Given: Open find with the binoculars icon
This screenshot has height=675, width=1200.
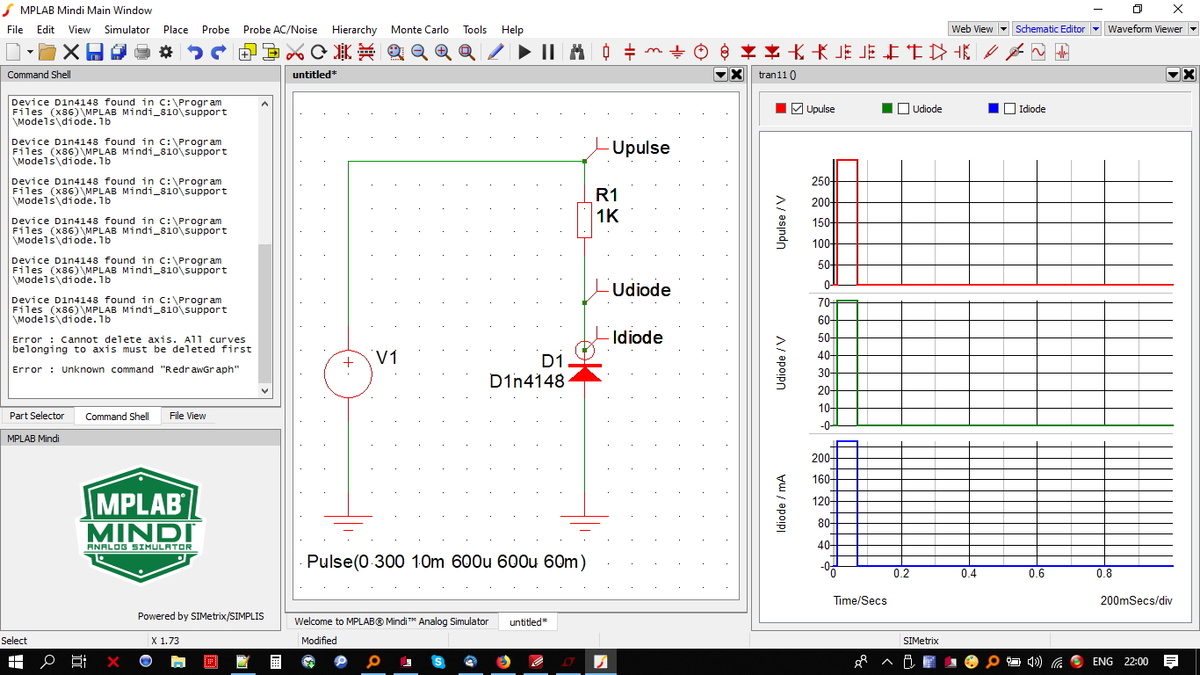Looking at the screenshot, I should click(577, 52).
